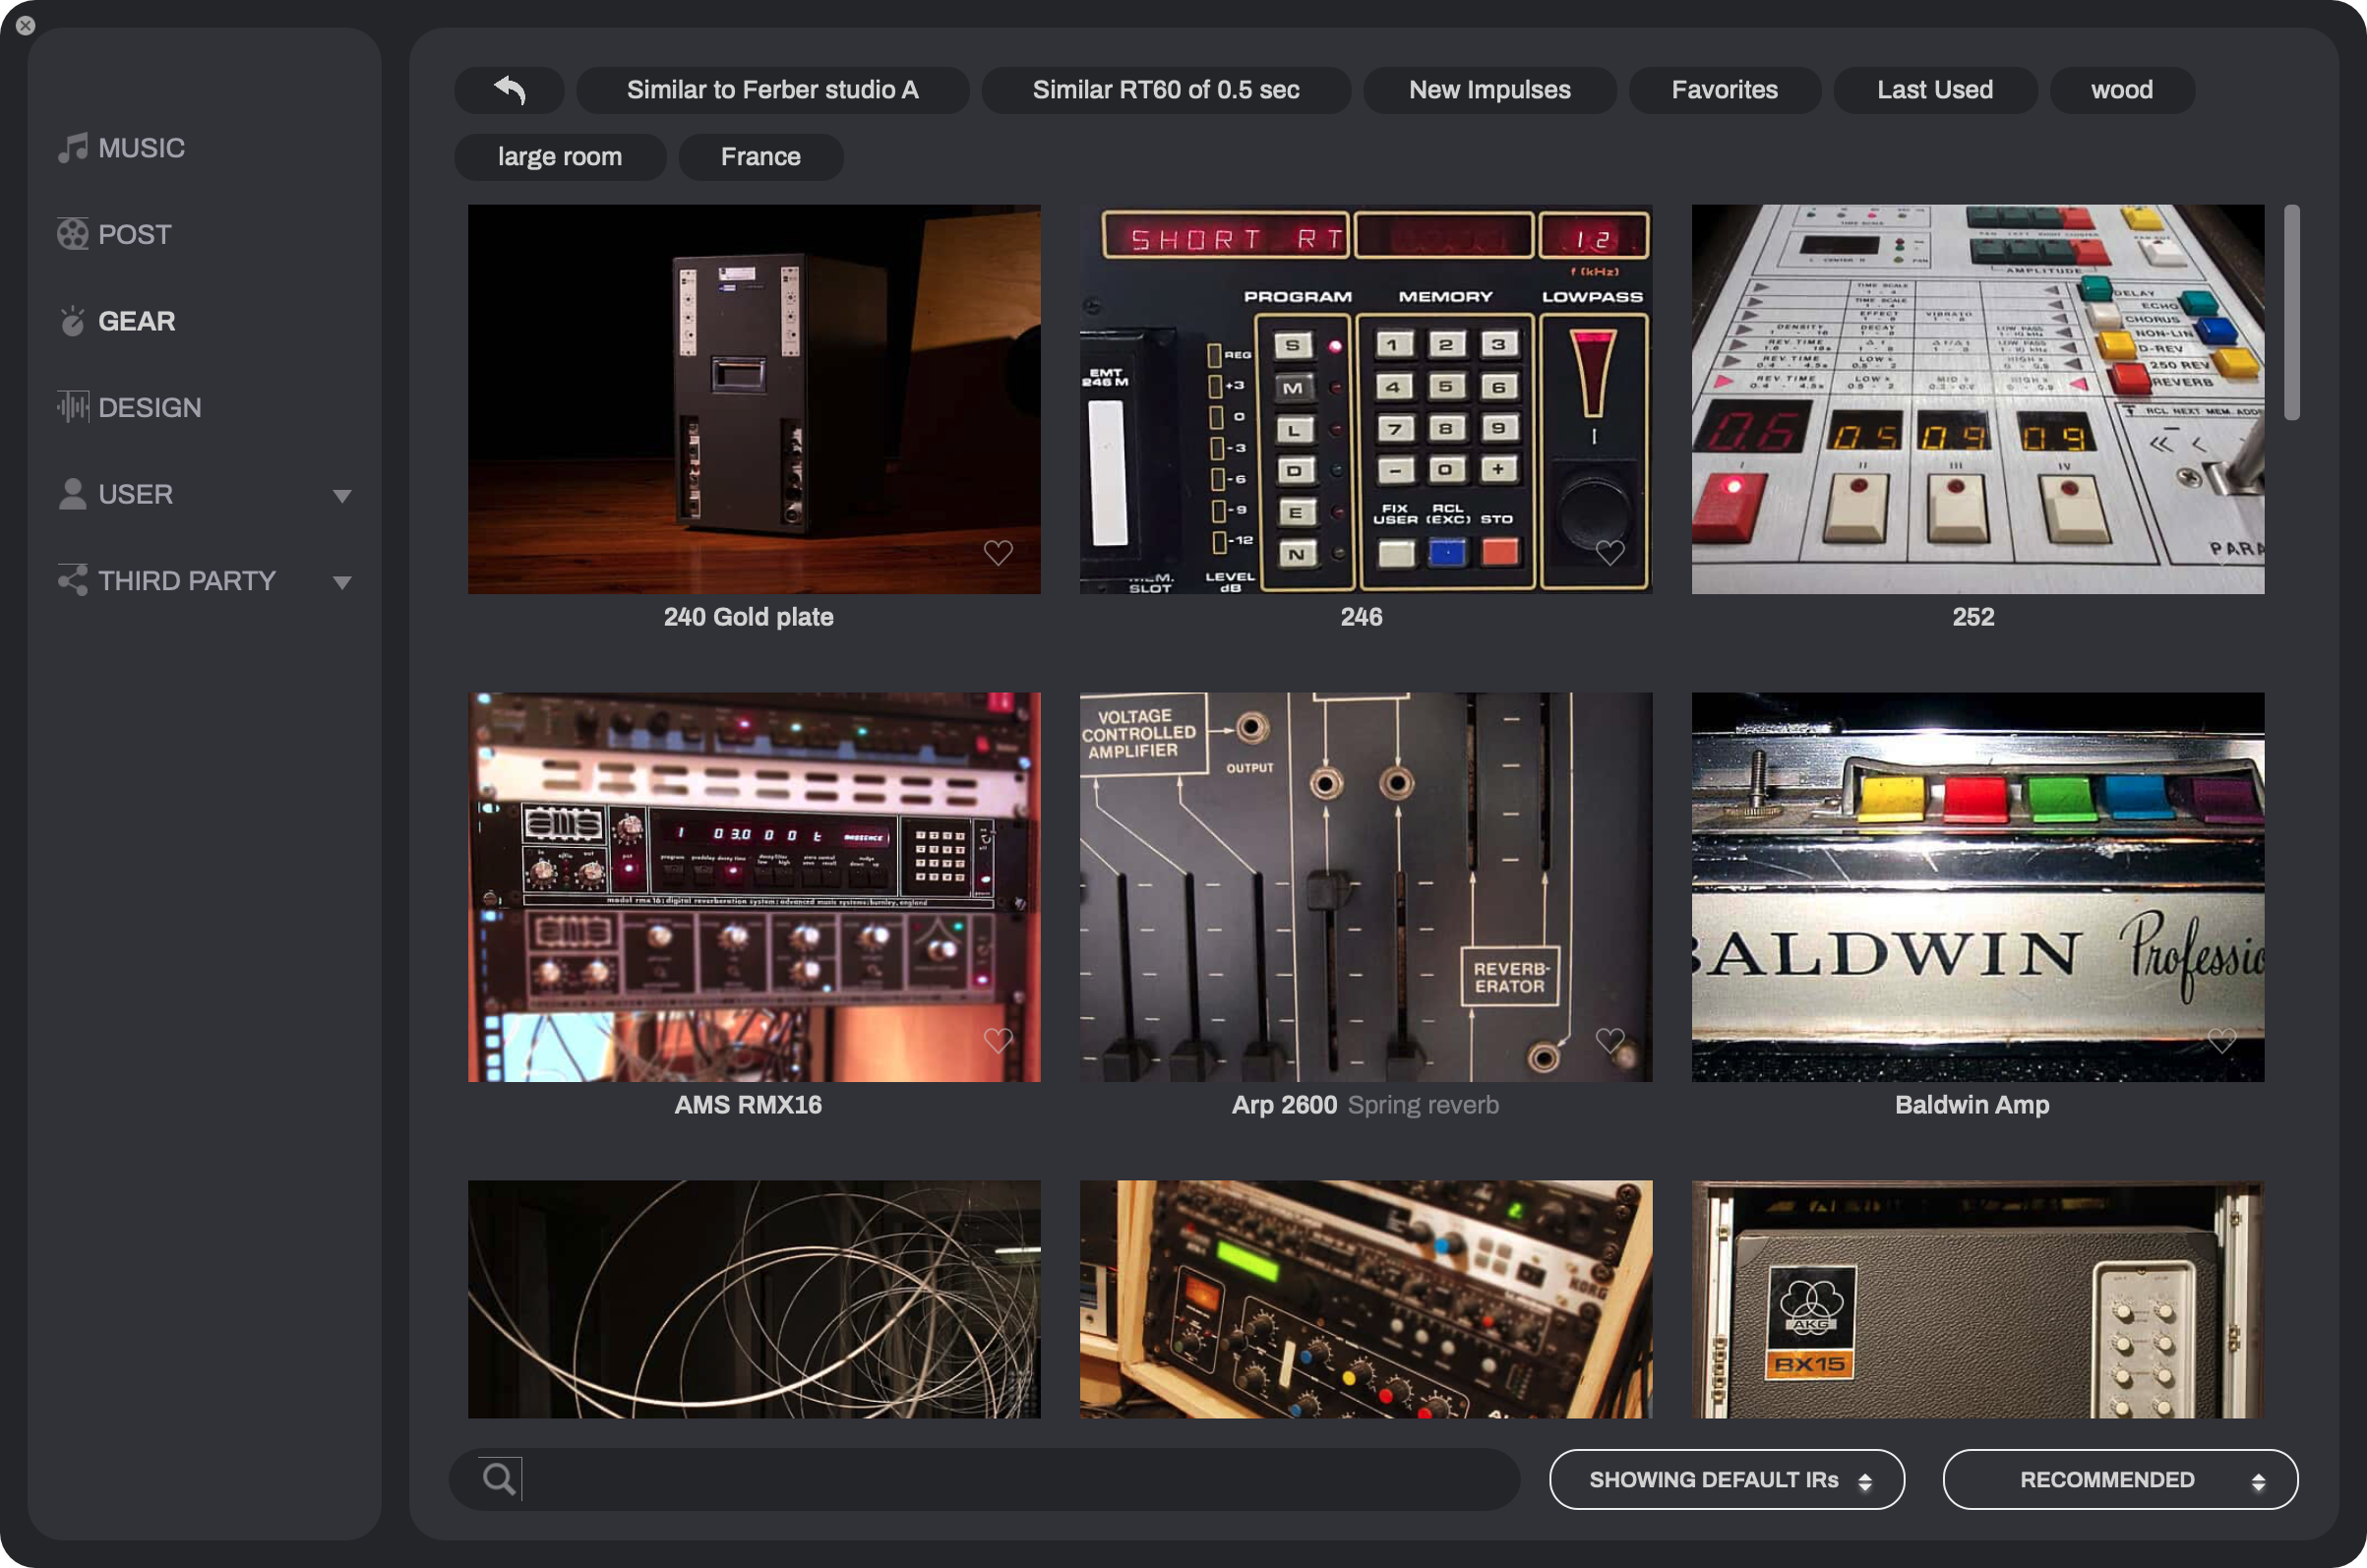
Task: Expand the USER category arrow
Action: click(x=342, y=496)
